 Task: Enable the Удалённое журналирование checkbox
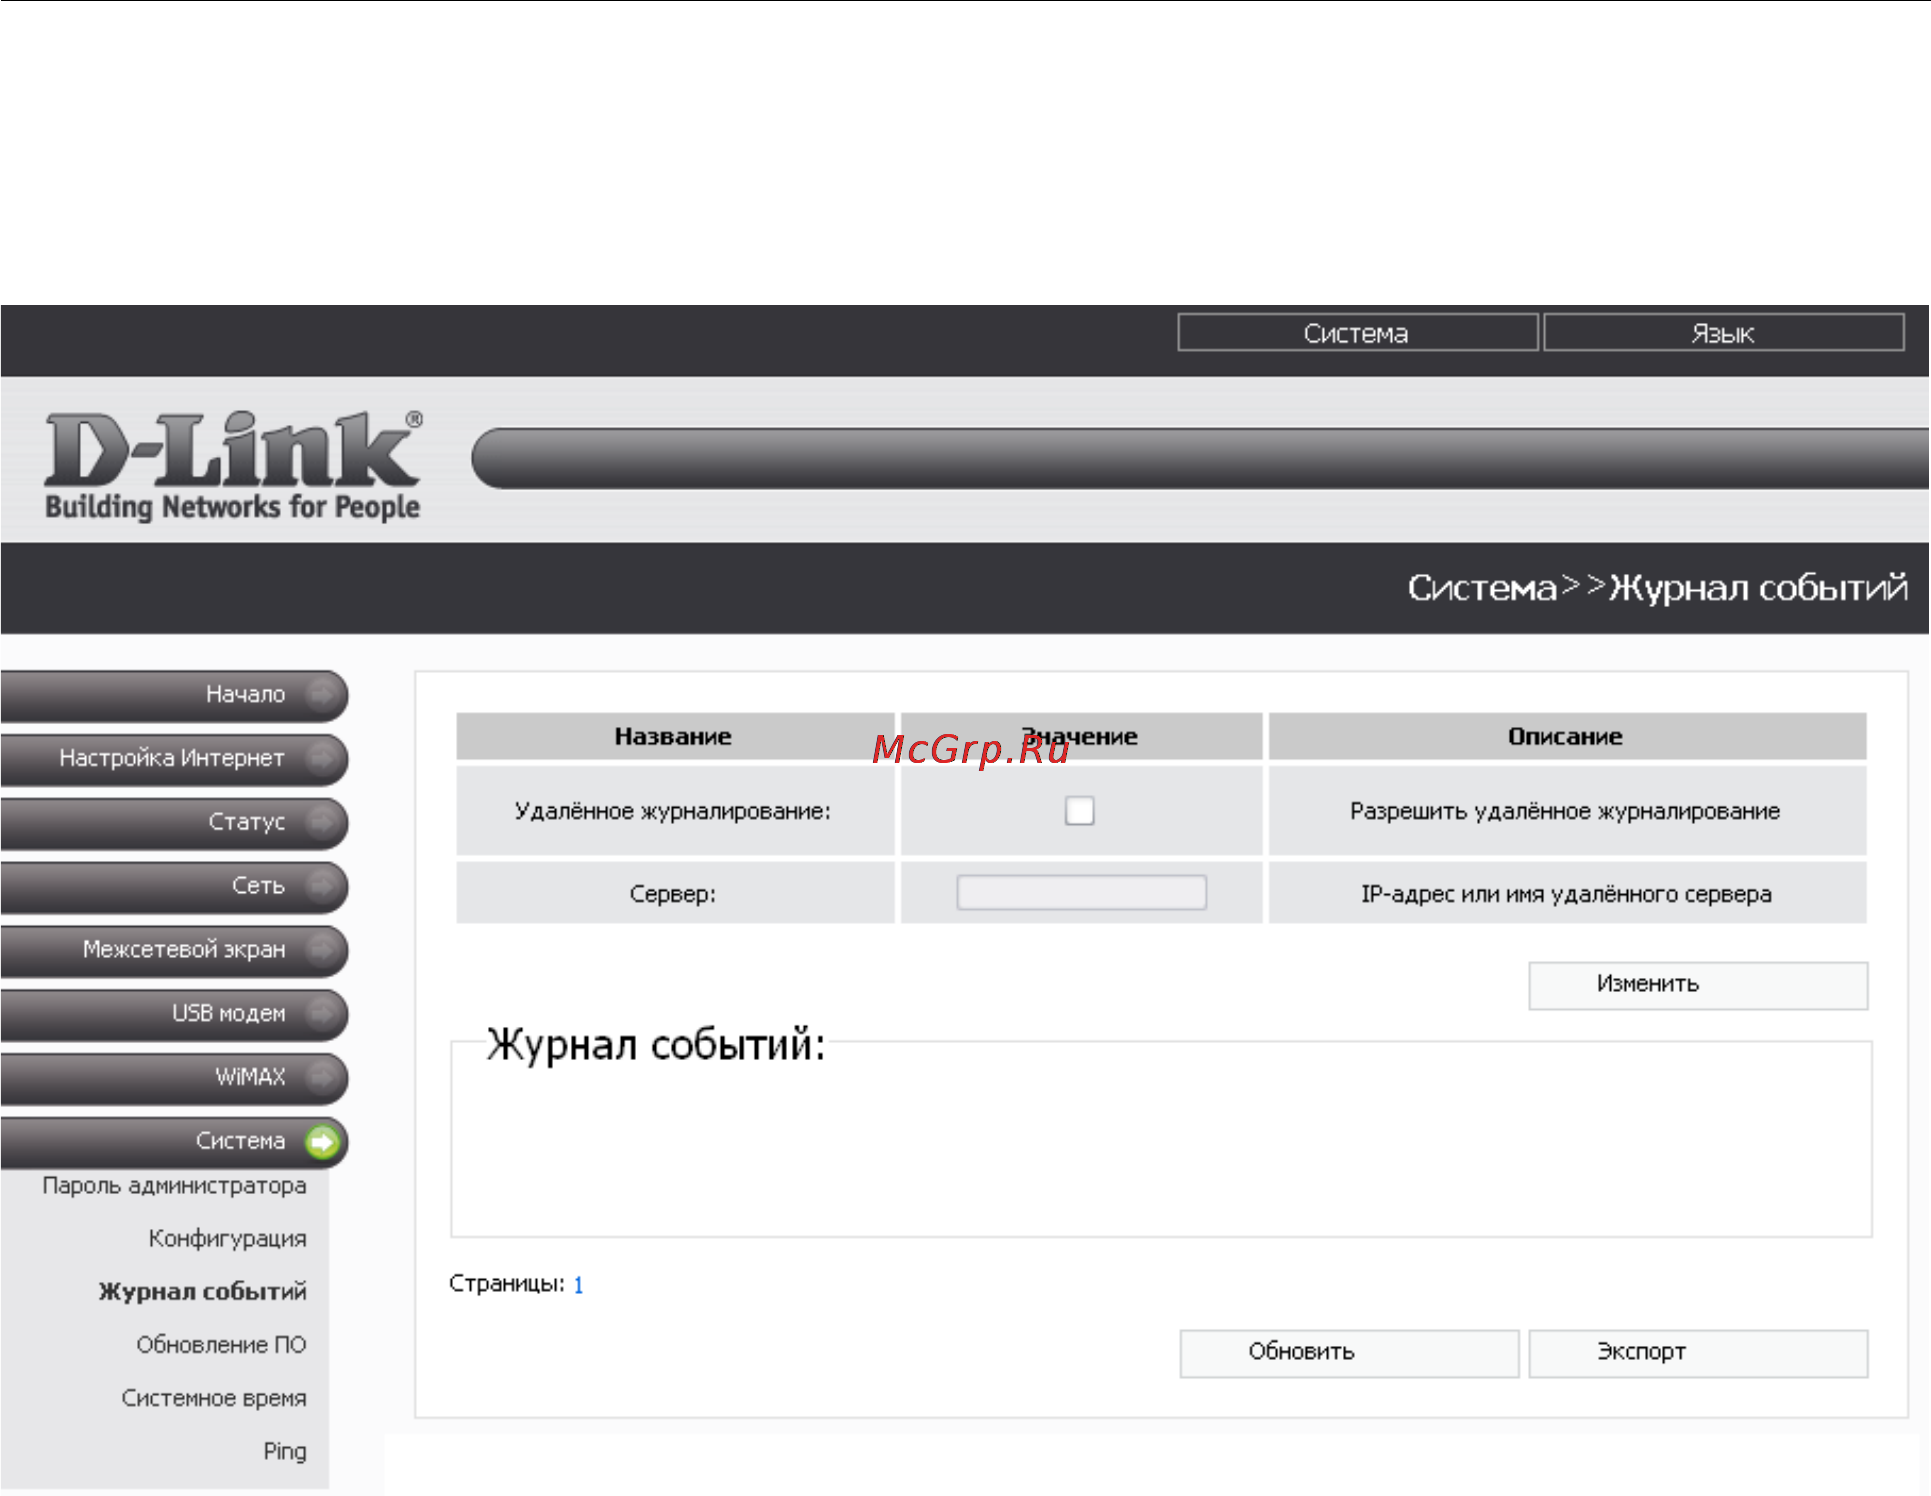point(1079,810)
